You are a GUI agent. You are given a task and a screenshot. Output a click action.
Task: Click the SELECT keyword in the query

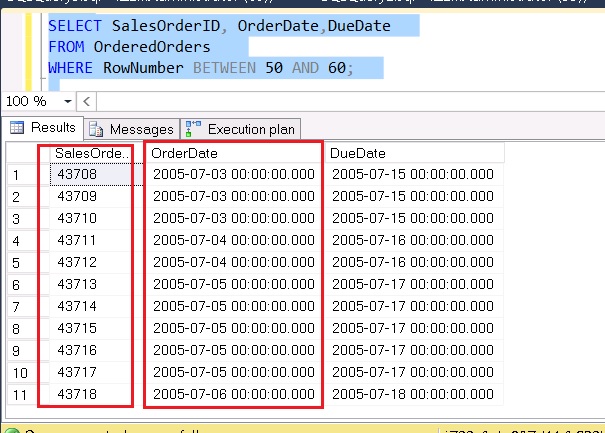[74, 26]
